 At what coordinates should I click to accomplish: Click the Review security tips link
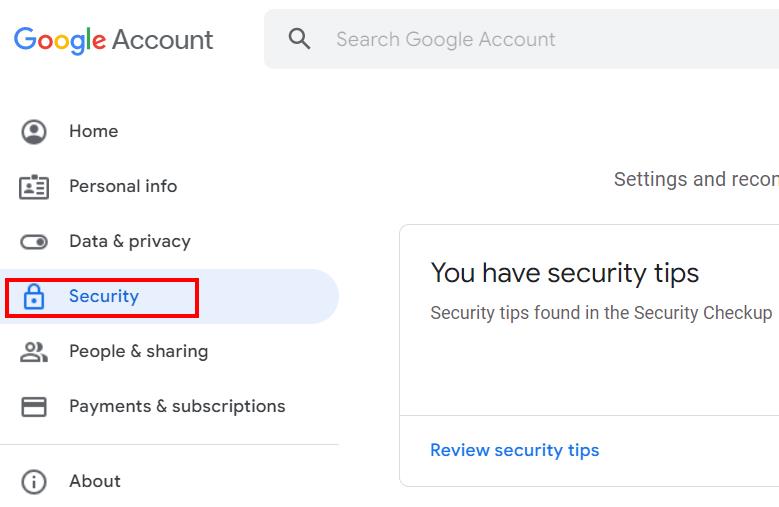tap(515, 450)
